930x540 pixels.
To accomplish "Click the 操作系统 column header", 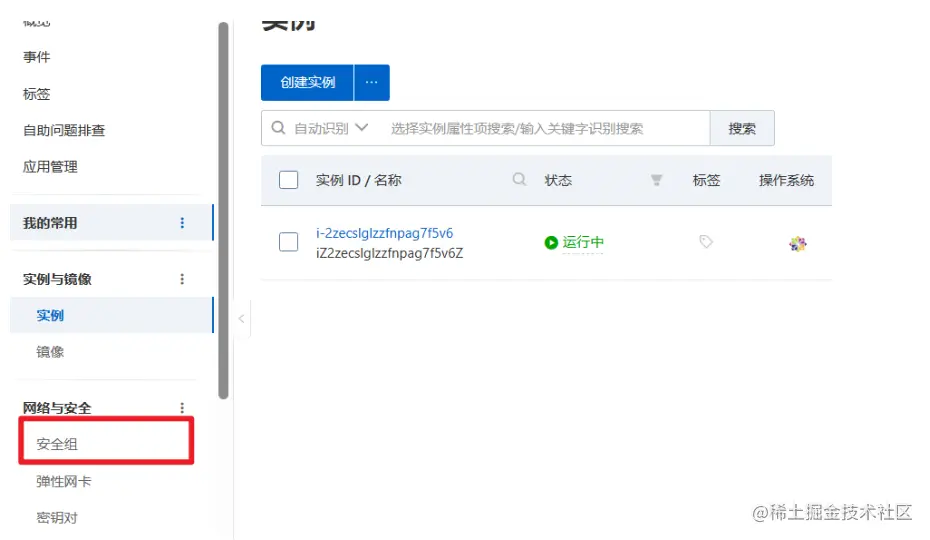I will click(x=786, y=180).
